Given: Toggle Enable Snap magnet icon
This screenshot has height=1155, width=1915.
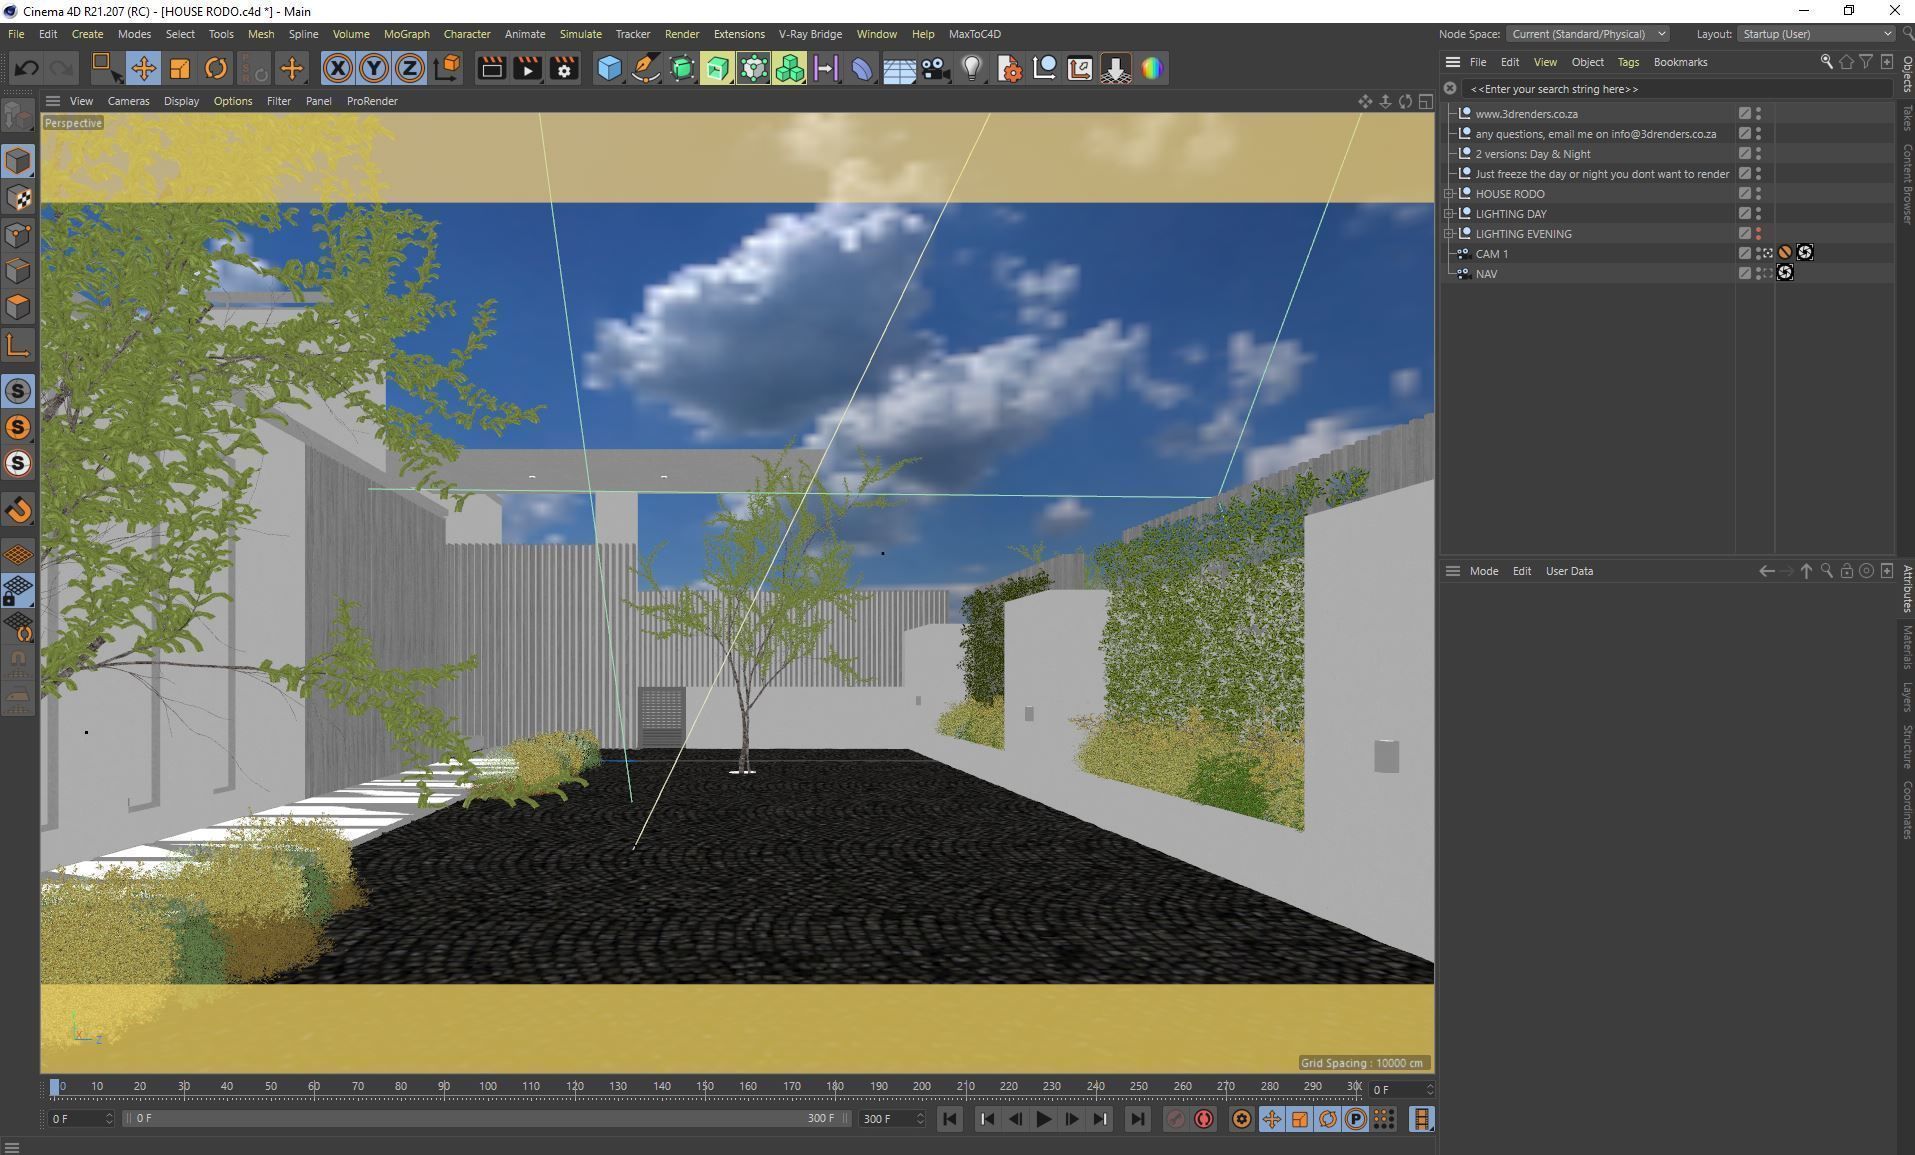Looking at the screenshot, I should [18, 510].
